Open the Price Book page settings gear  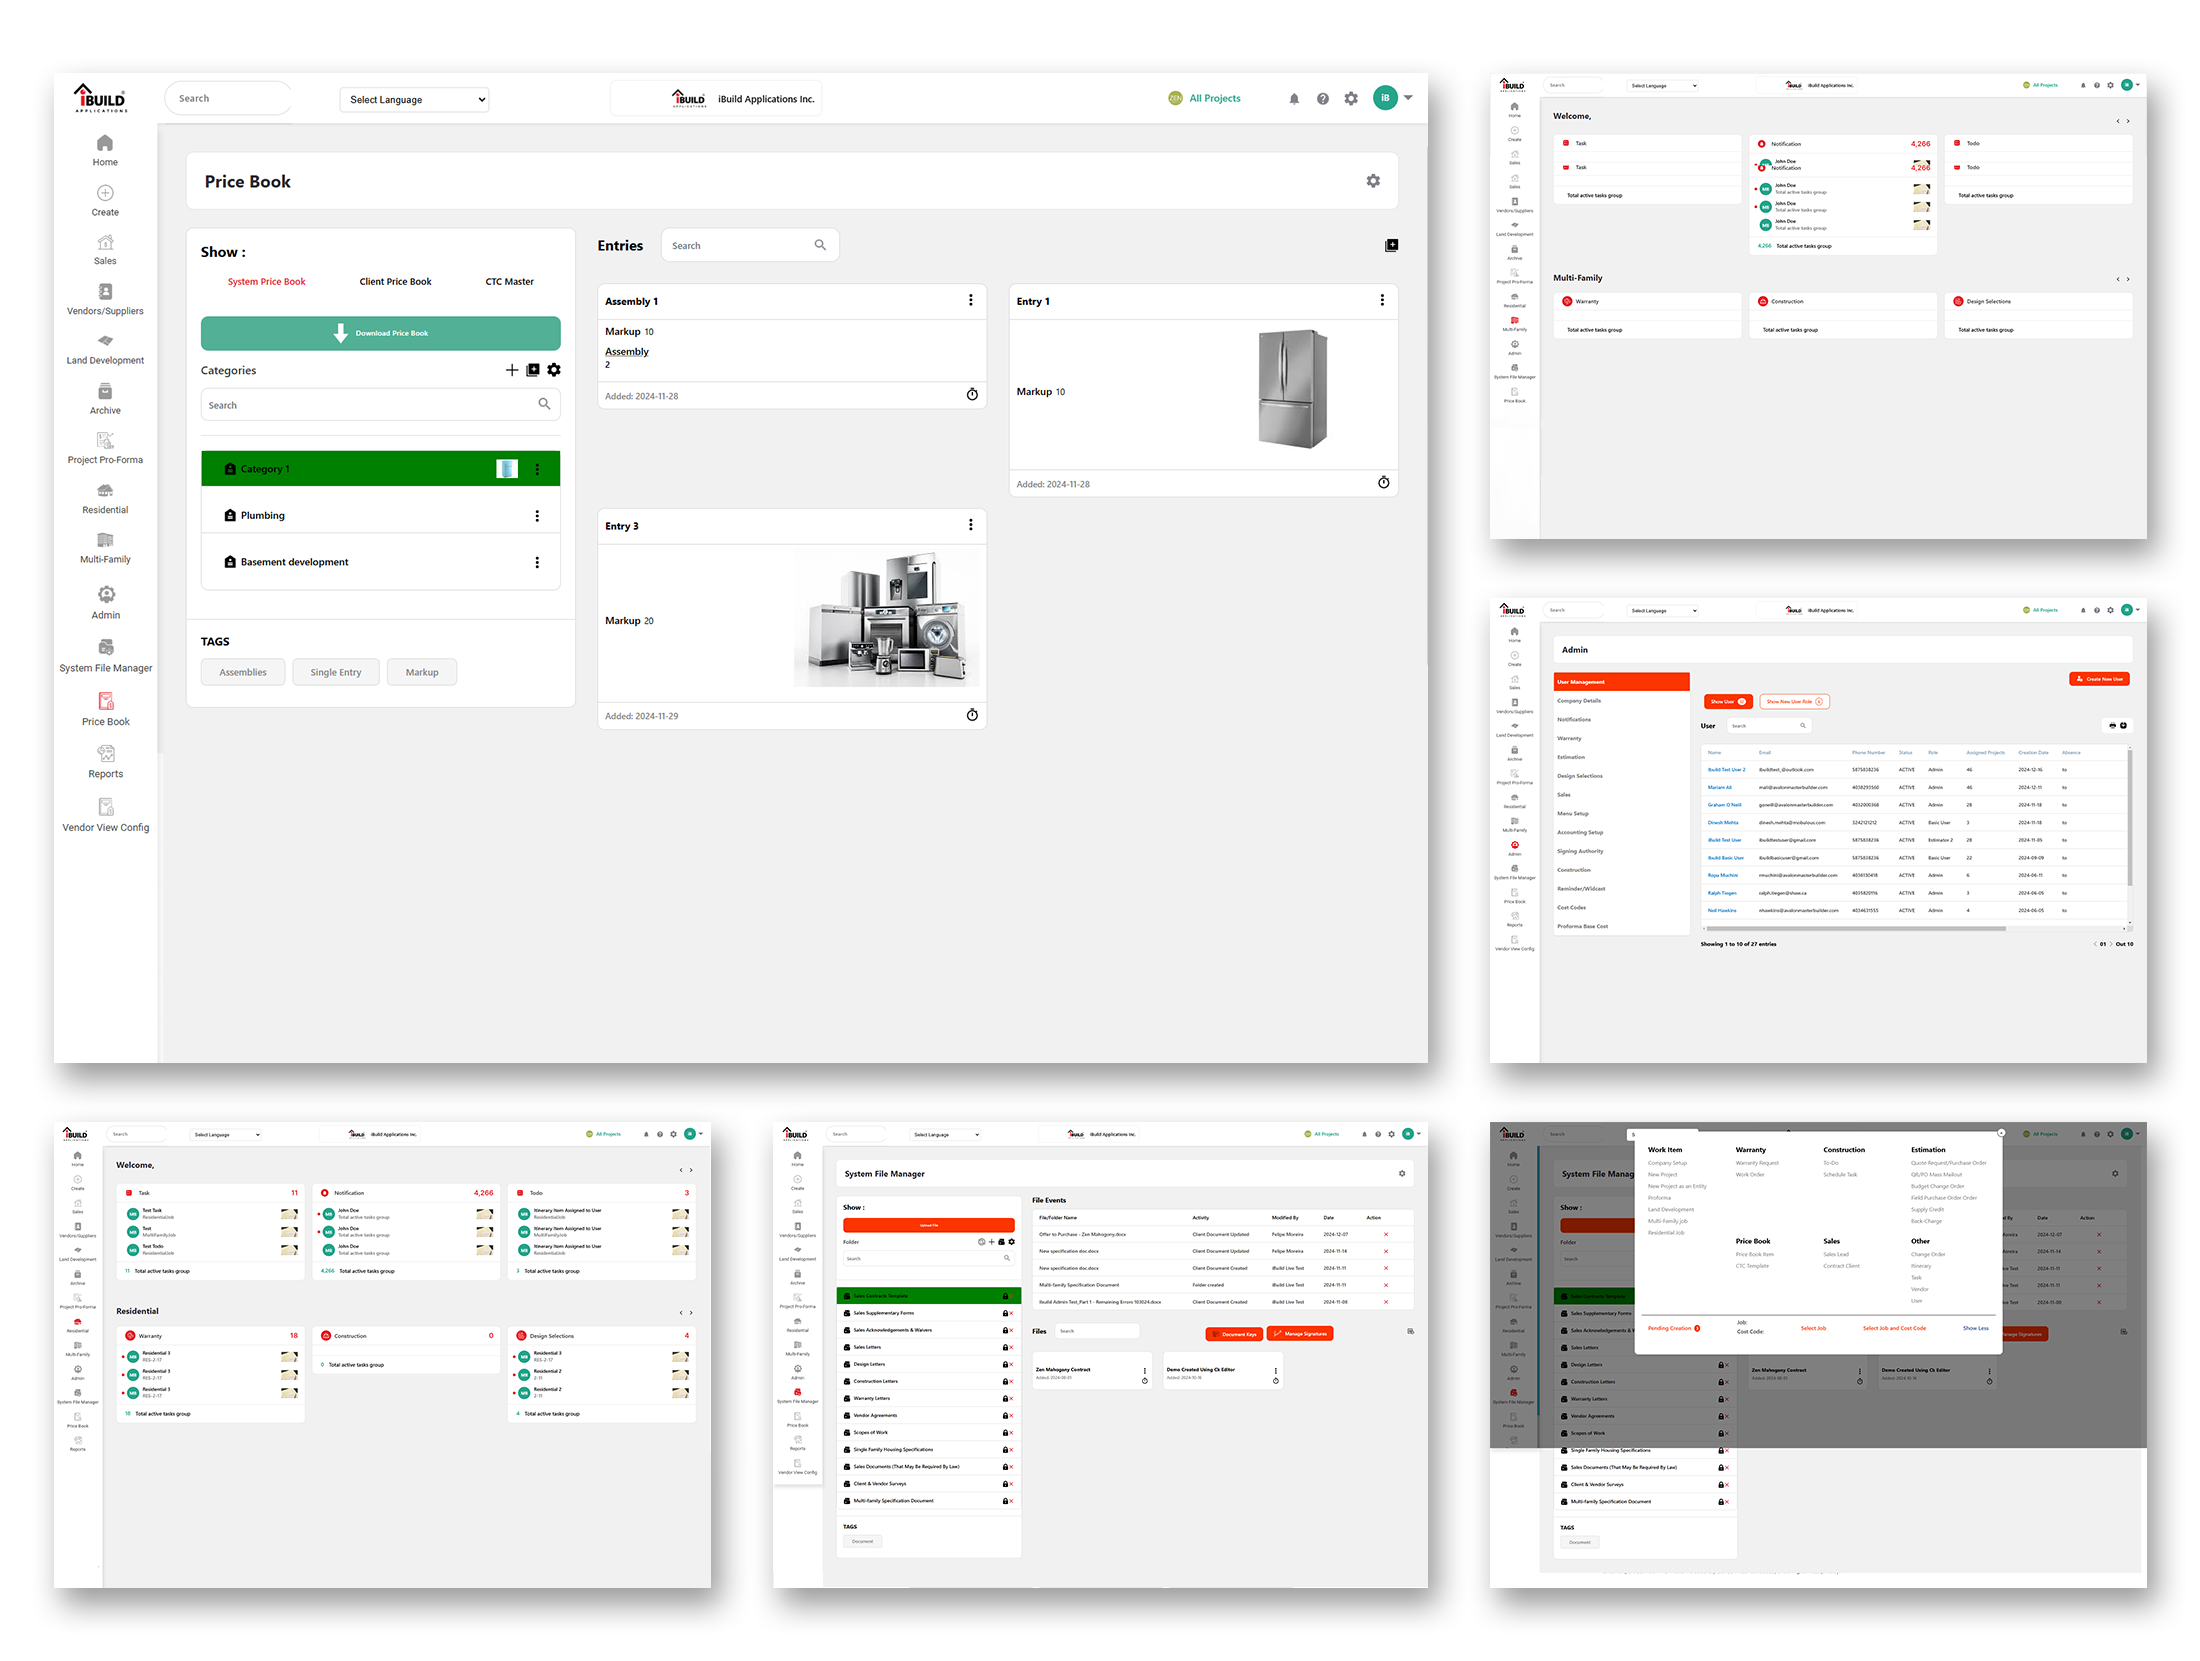tap(1372, 181)
